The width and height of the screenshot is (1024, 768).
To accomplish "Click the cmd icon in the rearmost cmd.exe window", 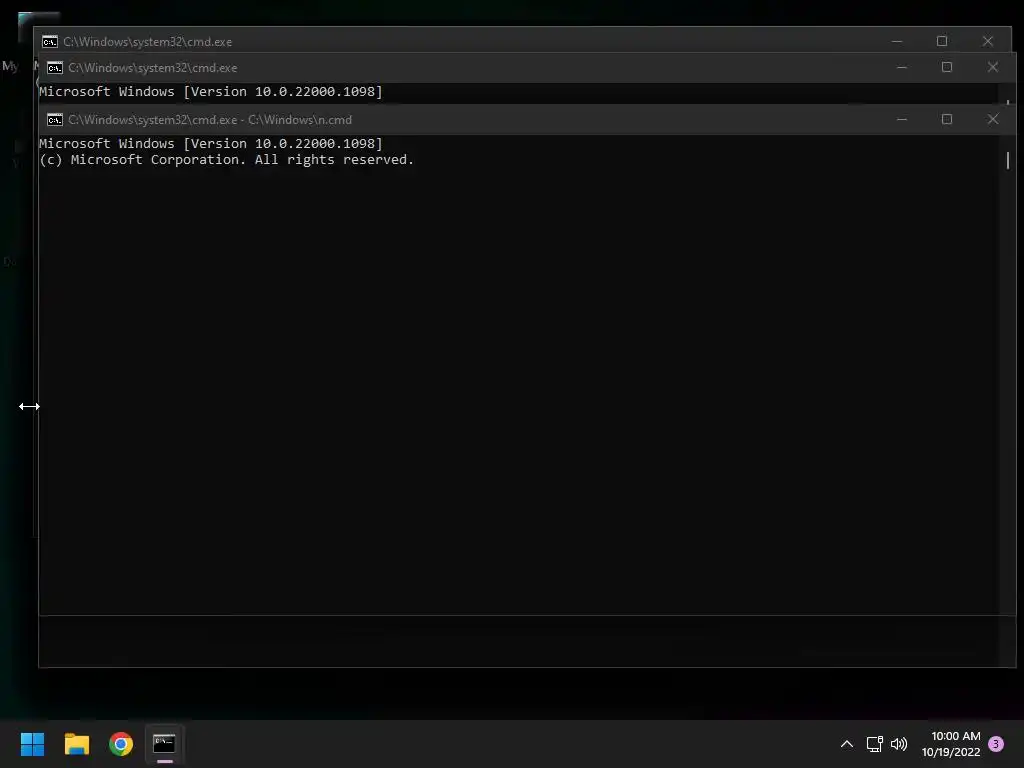I will pyautogui.click(x=50, y=42).
